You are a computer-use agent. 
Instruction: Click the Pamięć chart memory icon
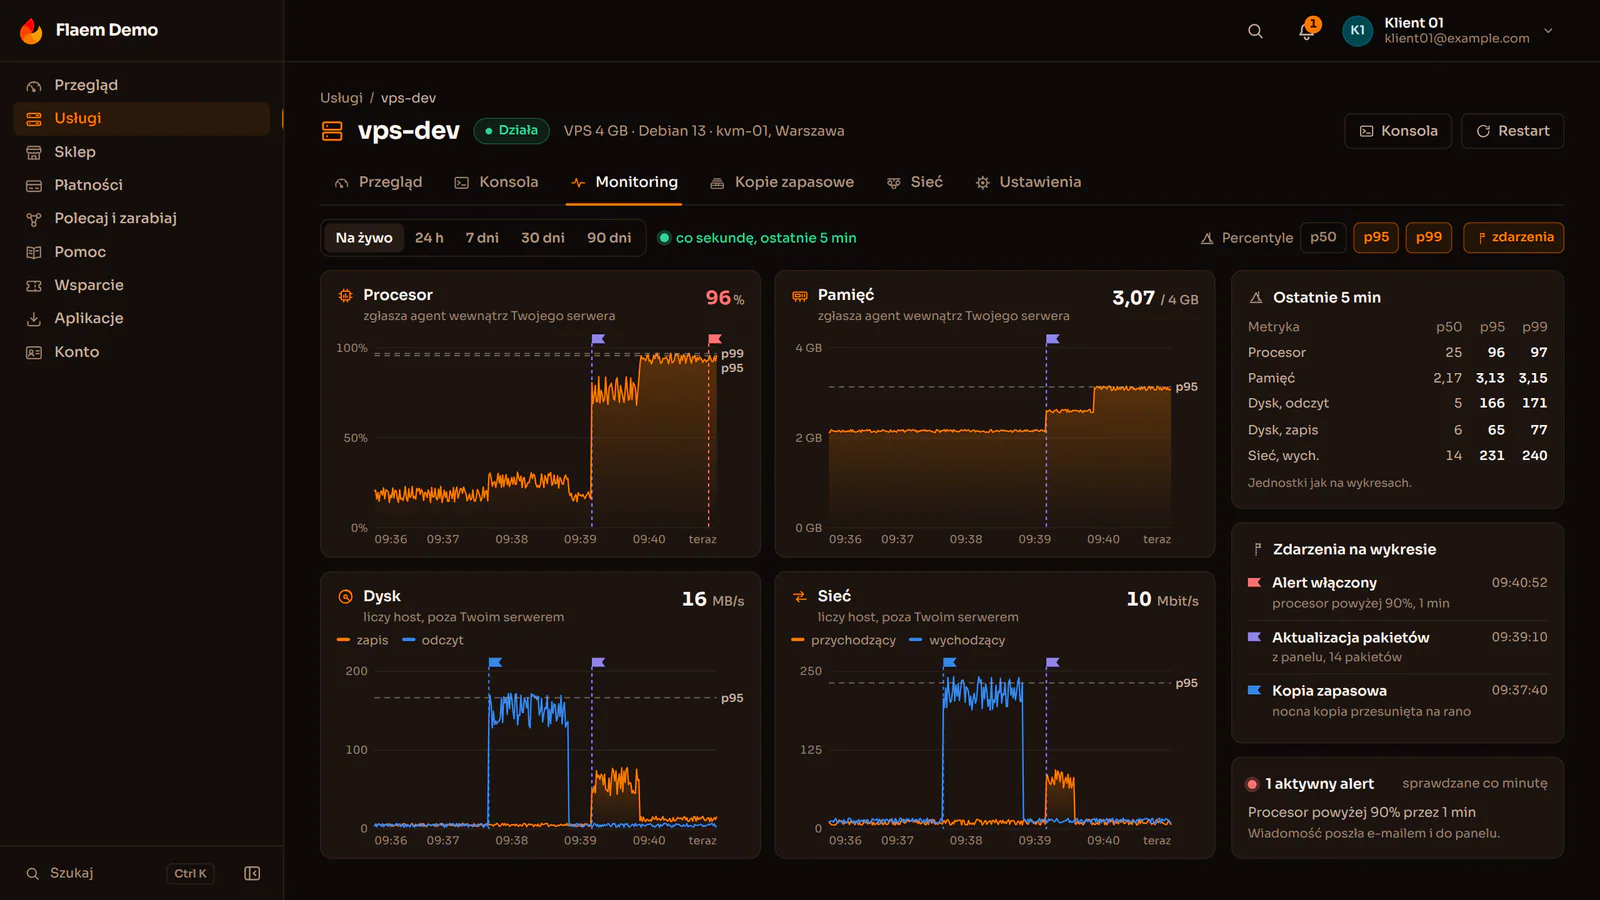tap(800, 295)
